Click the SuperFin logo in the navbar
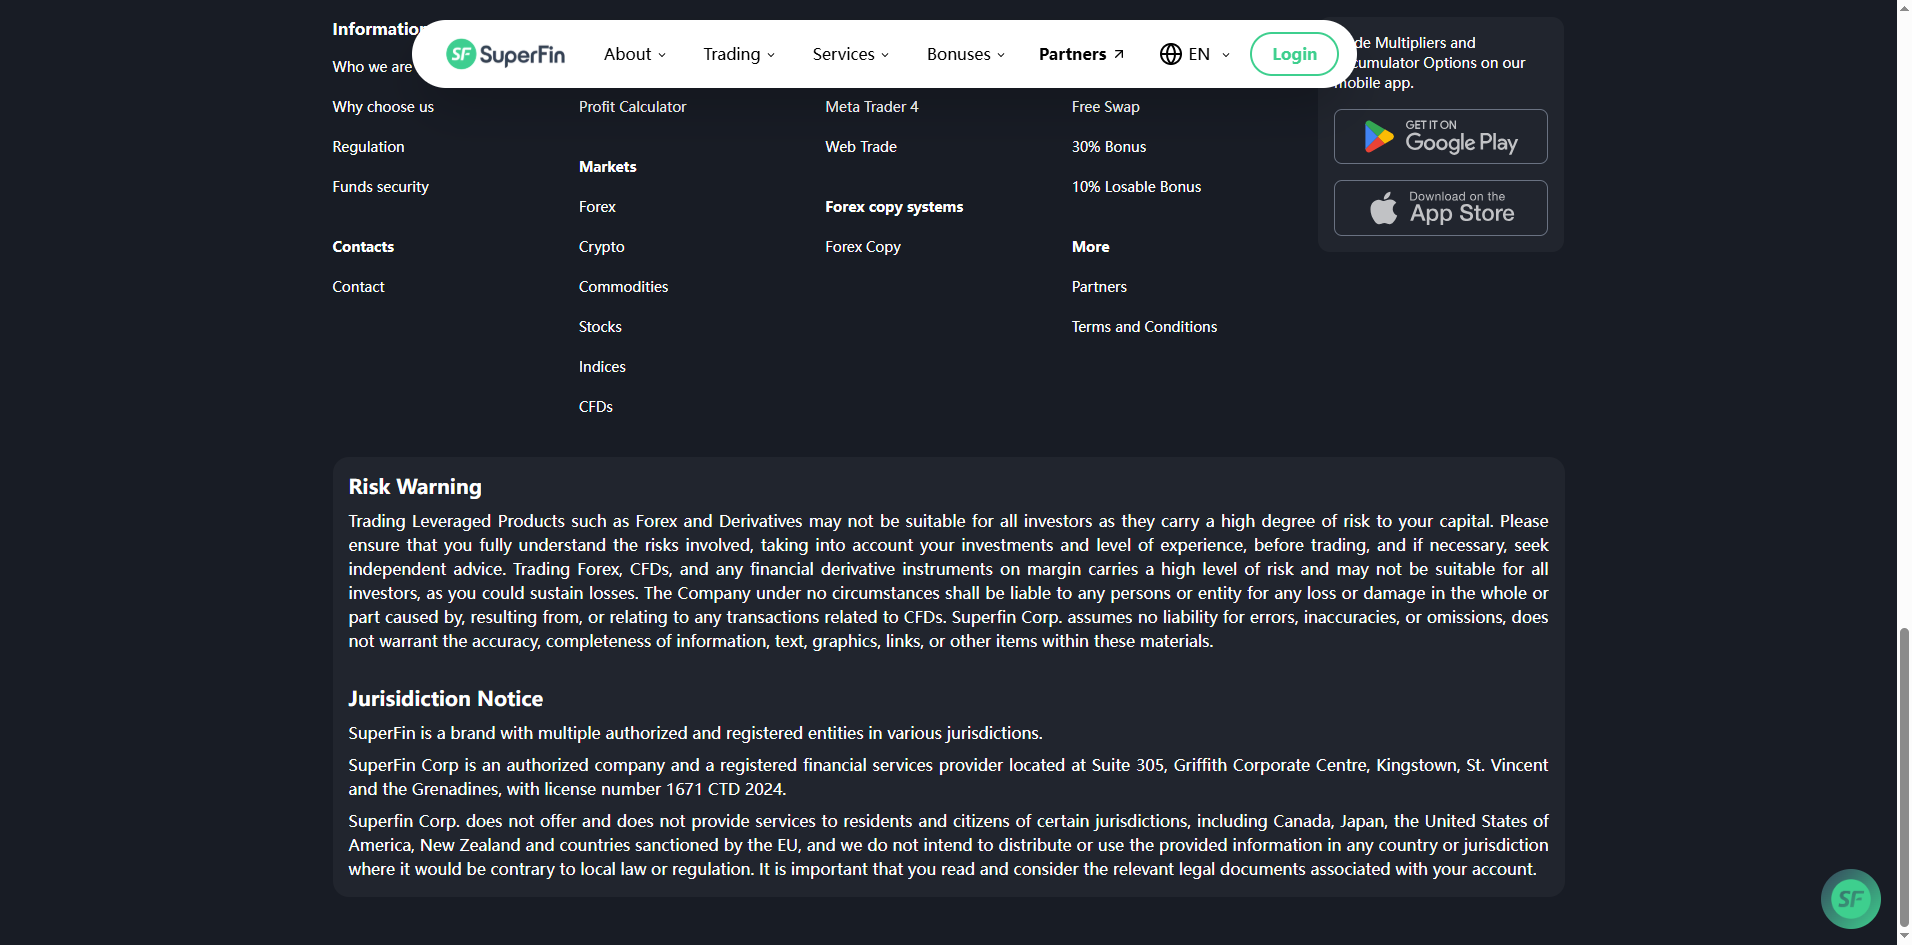1912x945 pixels. 505,54
